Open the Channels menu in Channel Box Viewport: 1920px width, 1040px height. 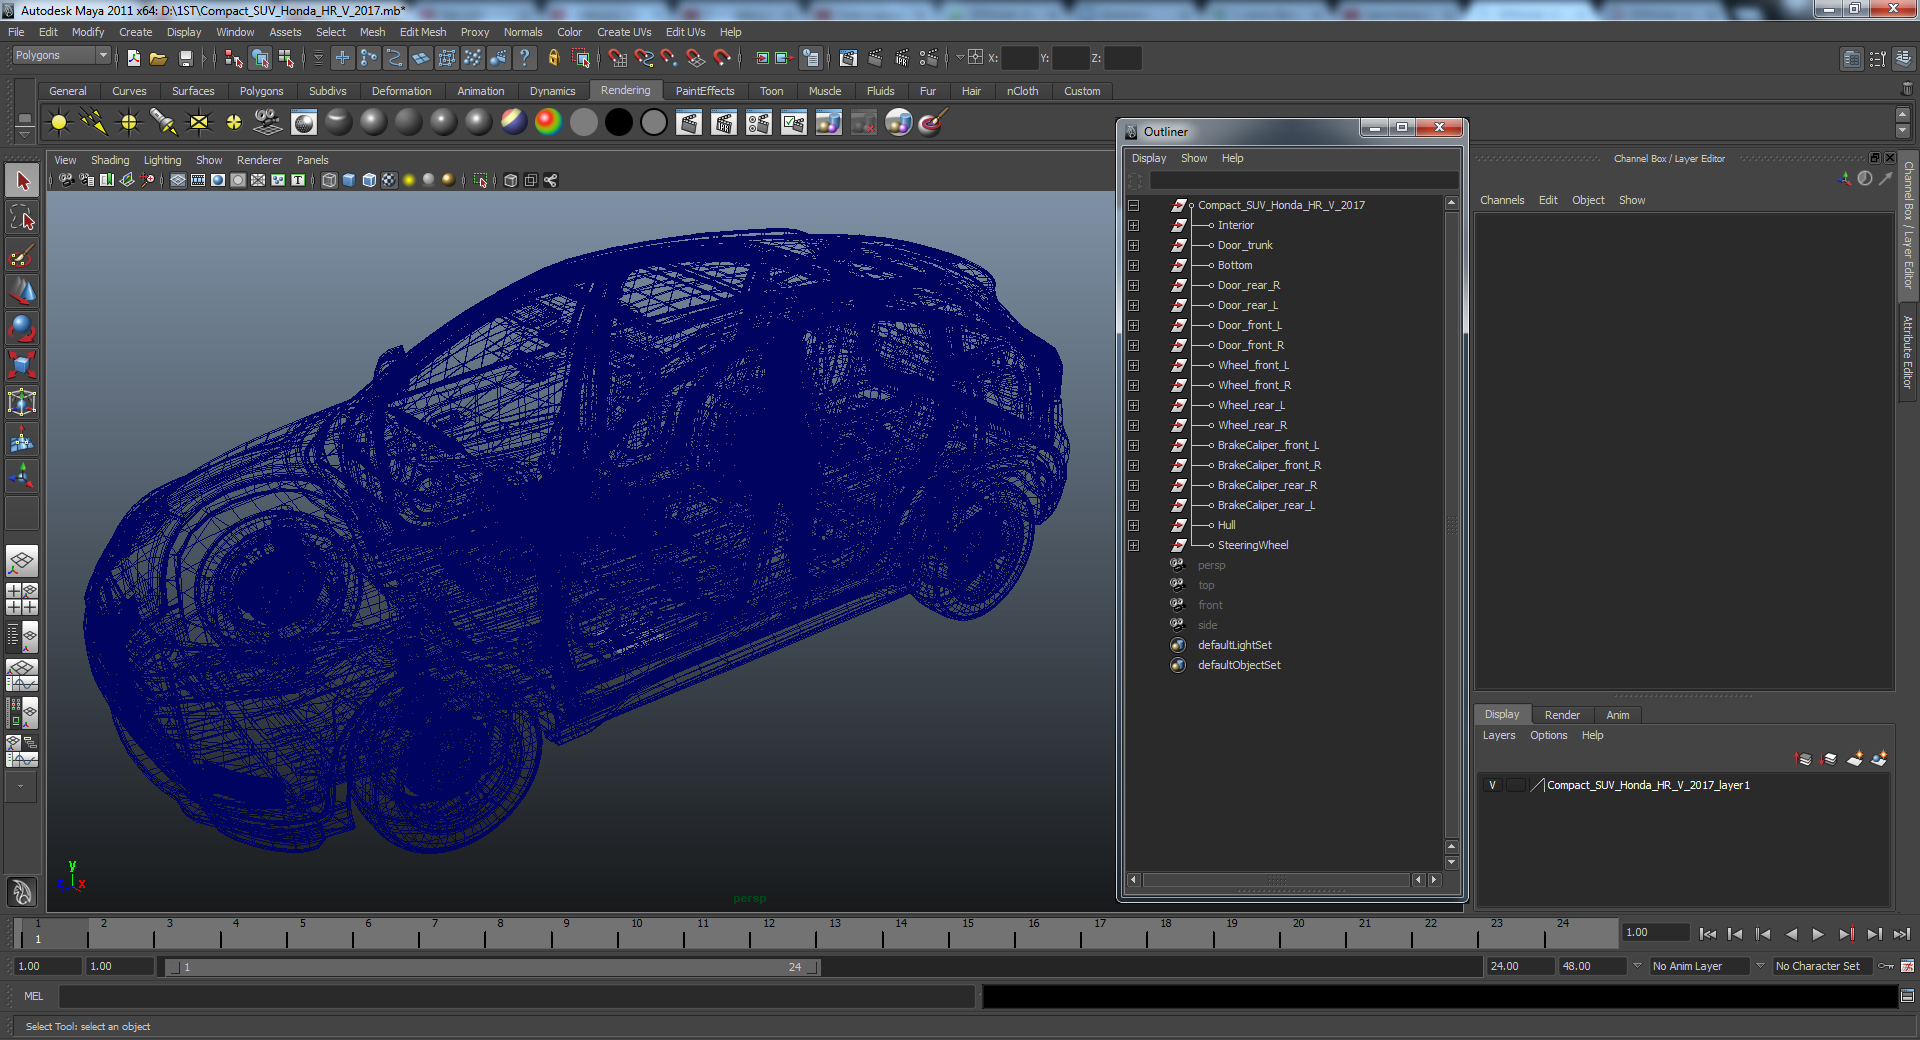tap(1502, 200)
